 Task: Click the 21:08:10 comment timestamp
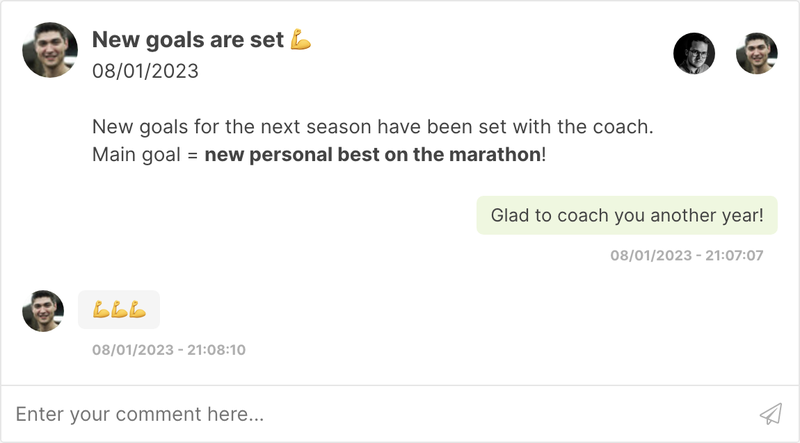click(x=169, y=350)
